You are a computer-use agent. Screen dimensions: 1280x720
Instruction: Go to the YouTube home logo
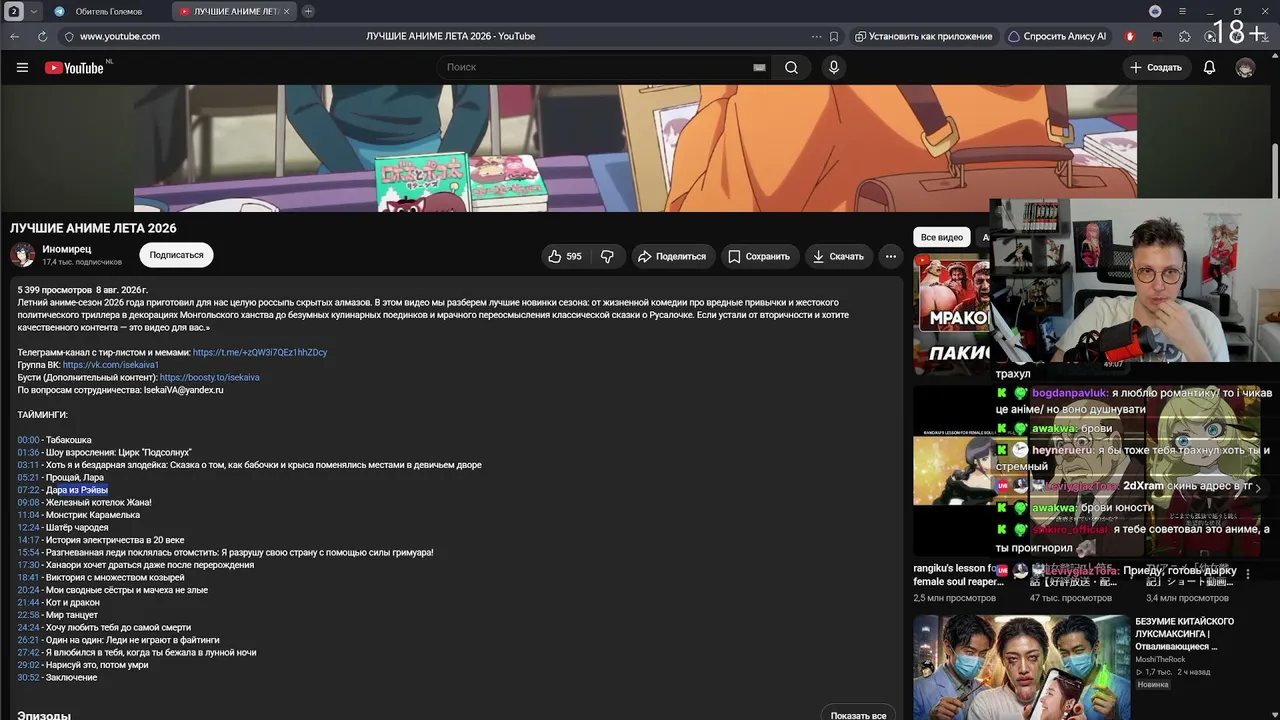coord(74,68)
